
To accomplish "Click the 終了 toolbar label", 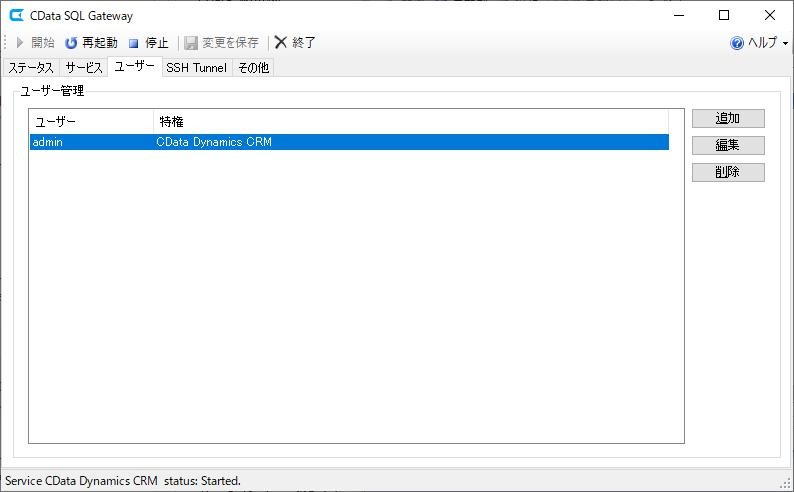I will tap(304, 43).
